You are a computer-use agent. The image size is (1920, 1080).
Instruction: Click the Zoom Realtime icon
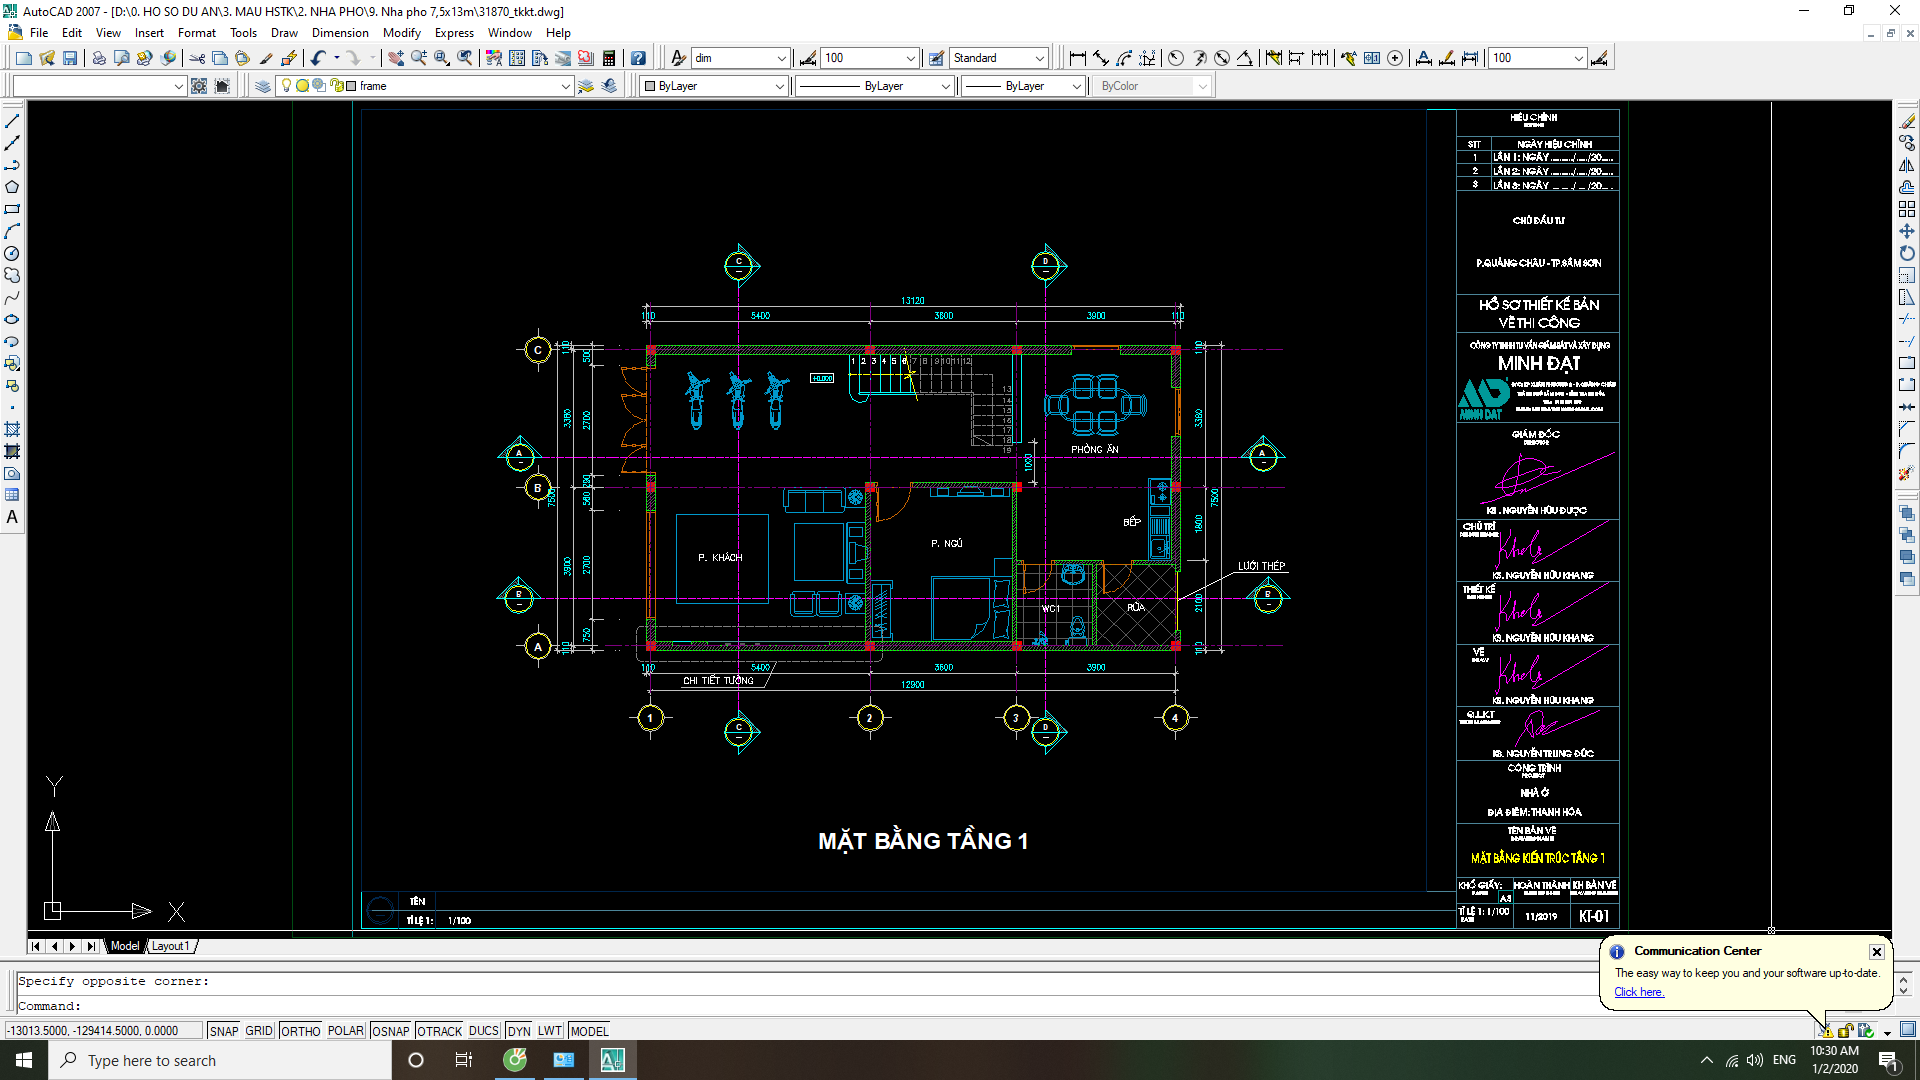point(419,58)
